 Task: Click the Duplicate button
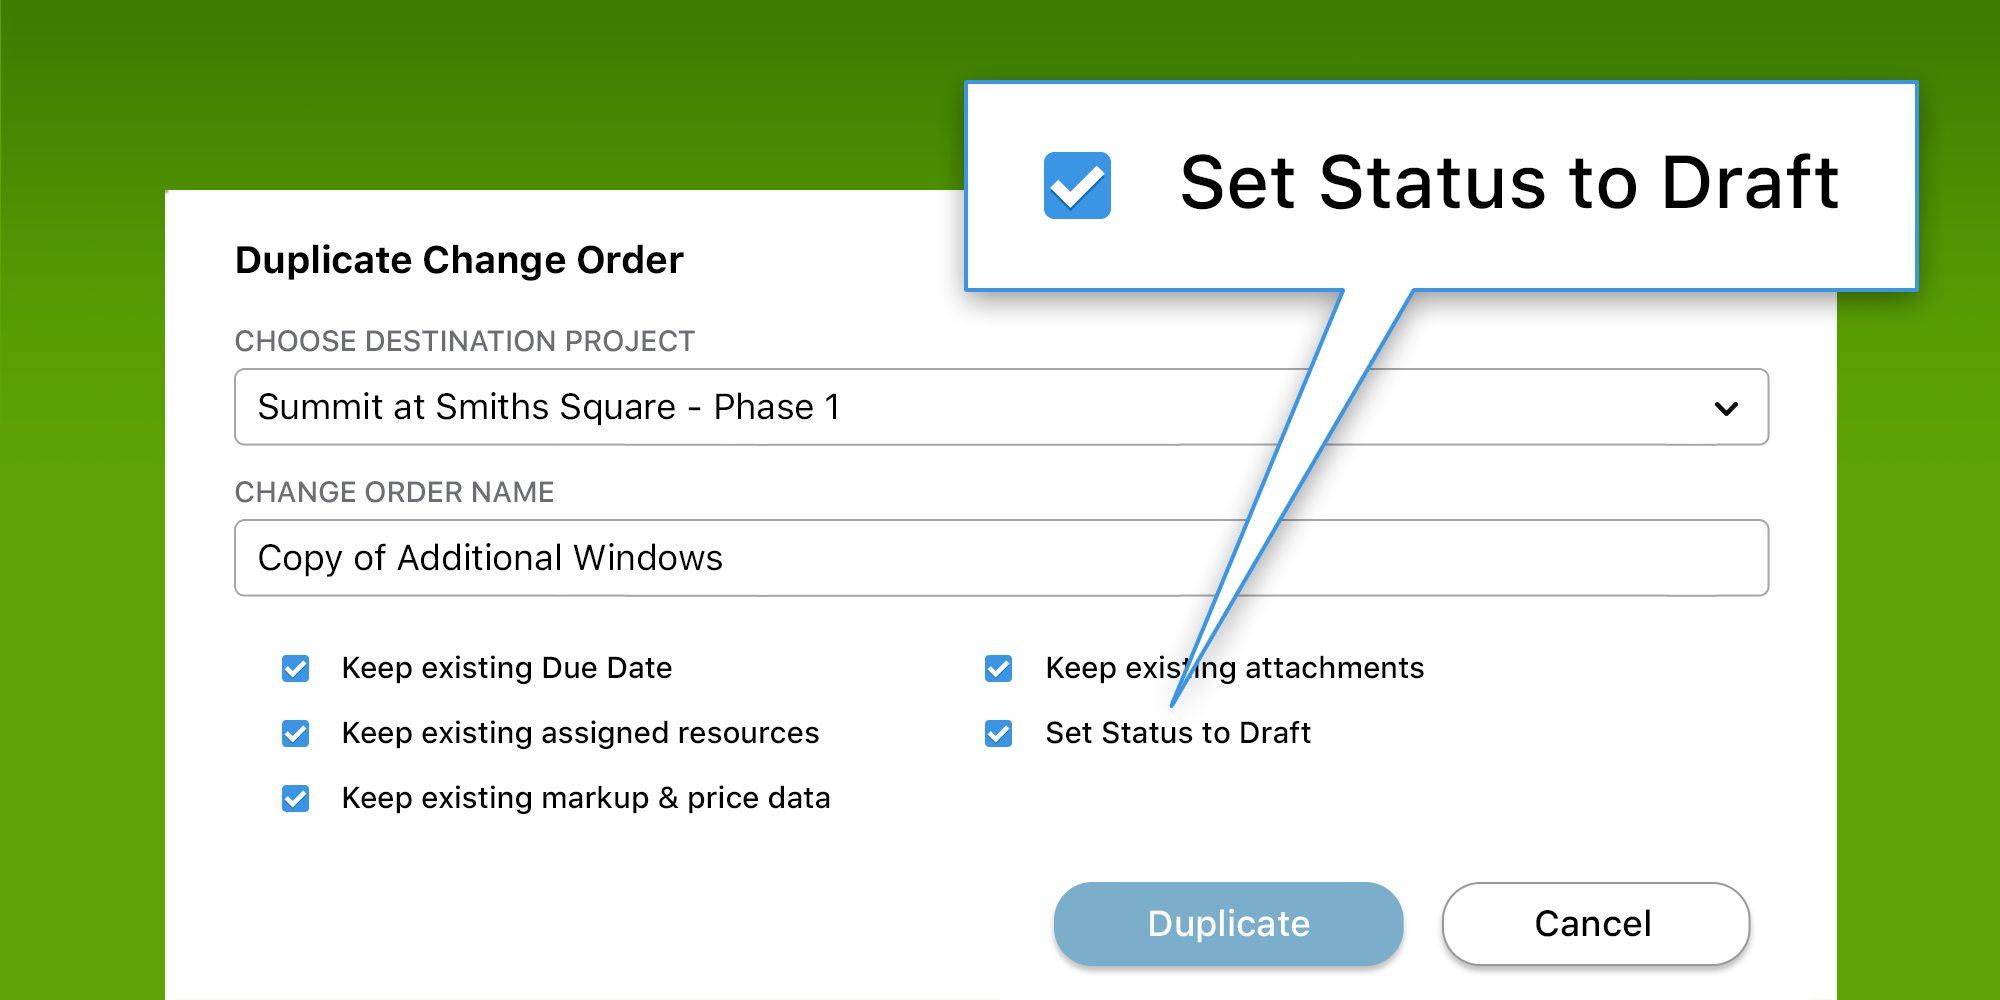point(1228,924)
